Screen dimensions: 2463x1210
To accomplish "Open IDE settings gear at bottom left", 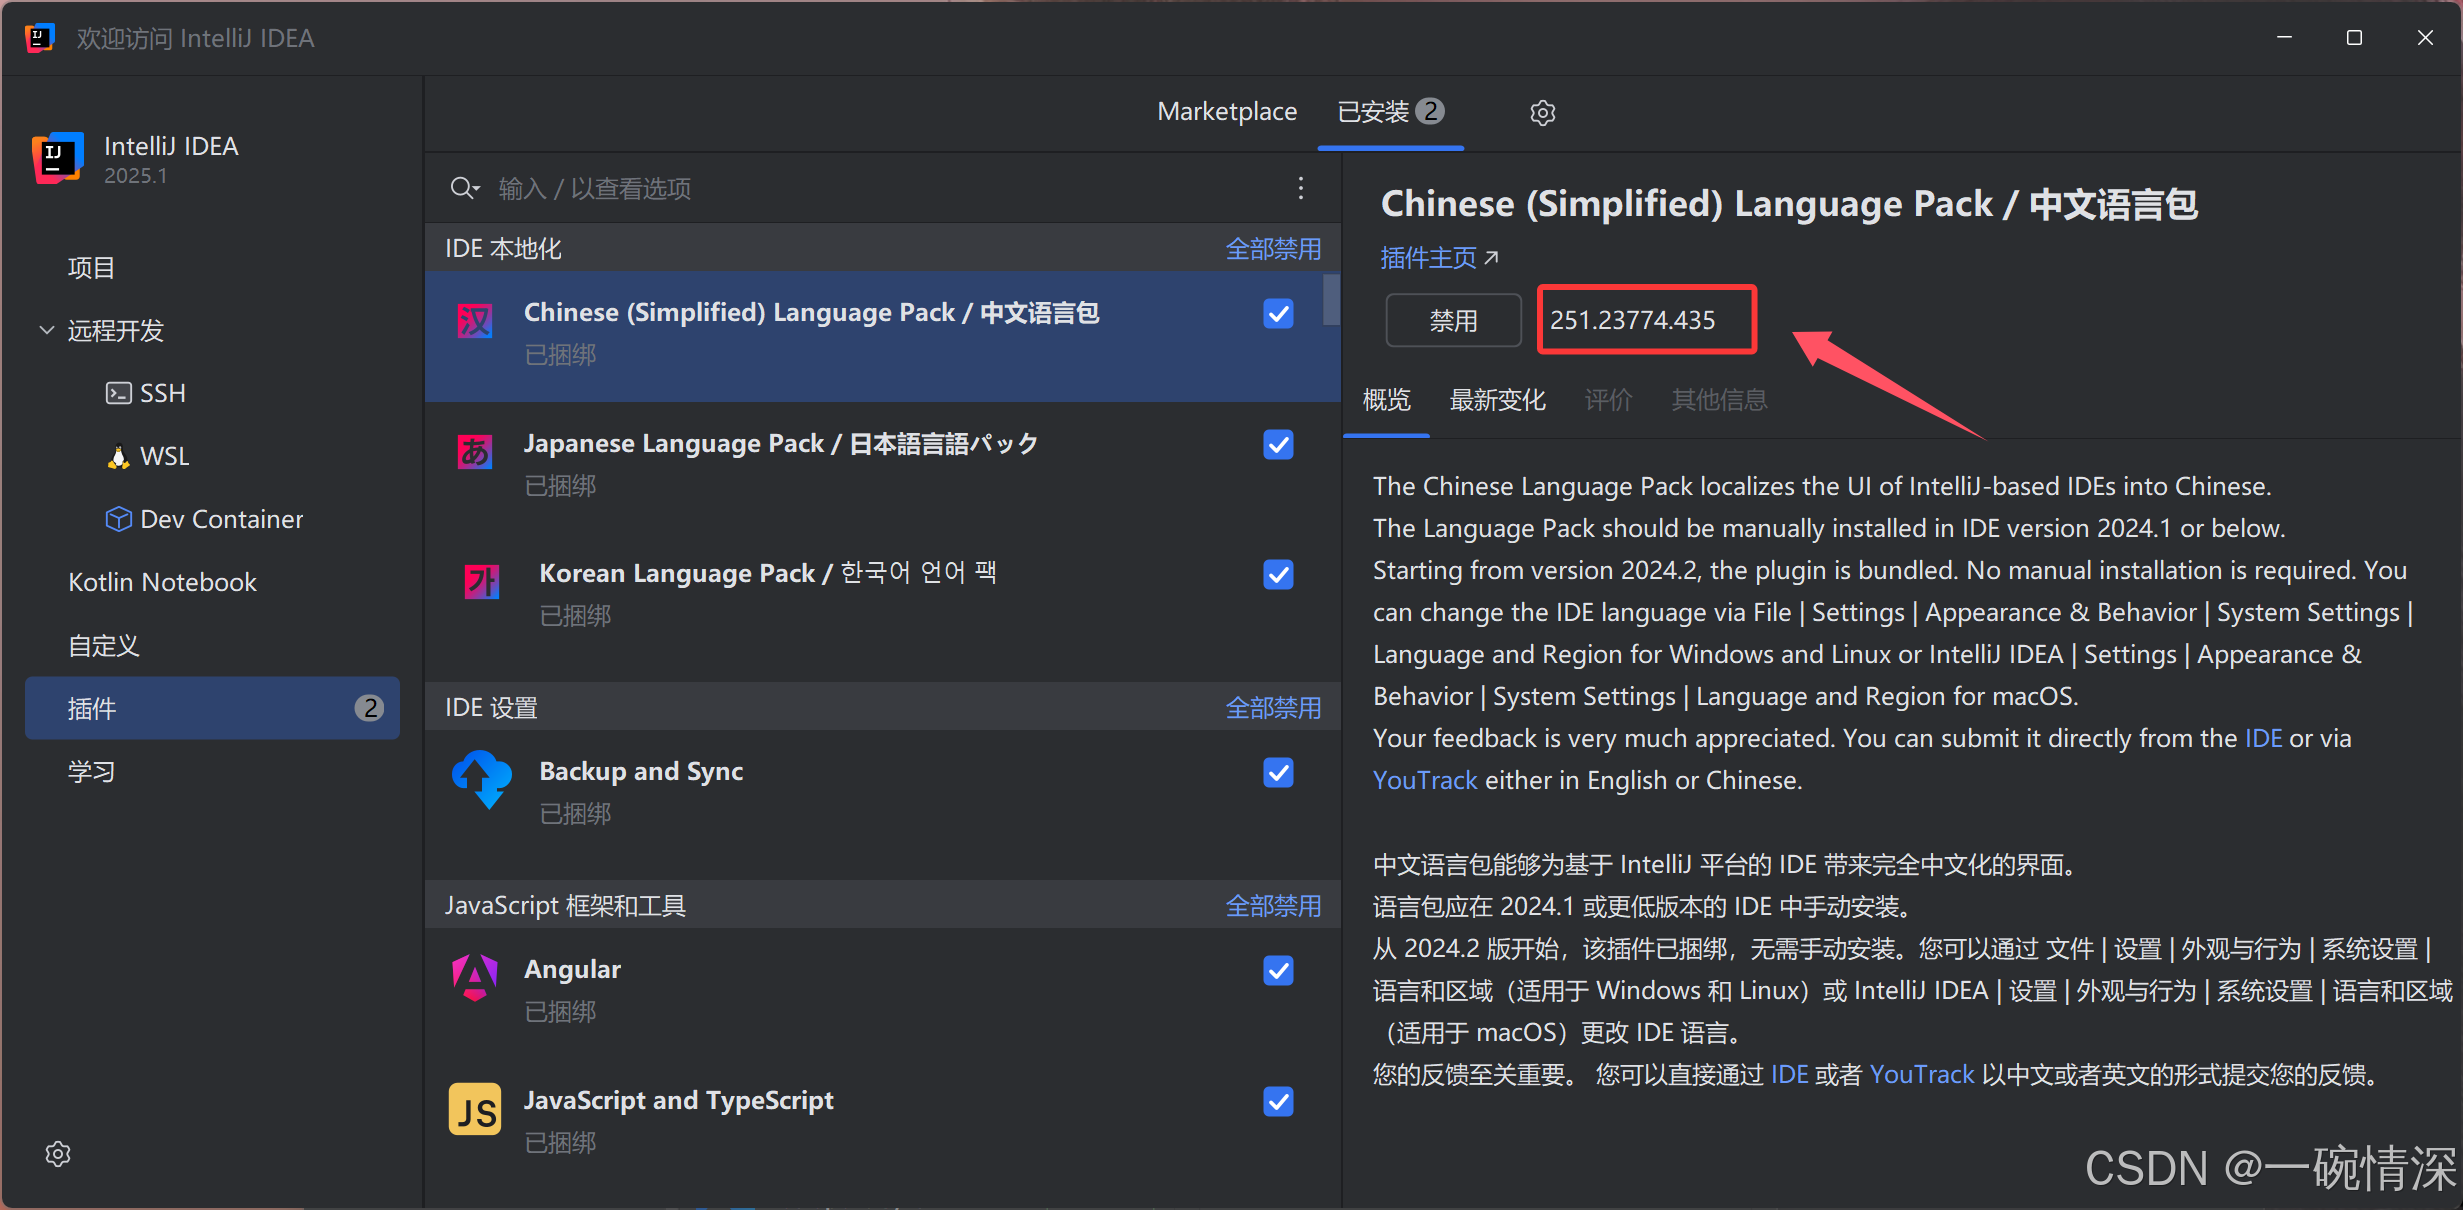I will click(x=58, y=1153).
